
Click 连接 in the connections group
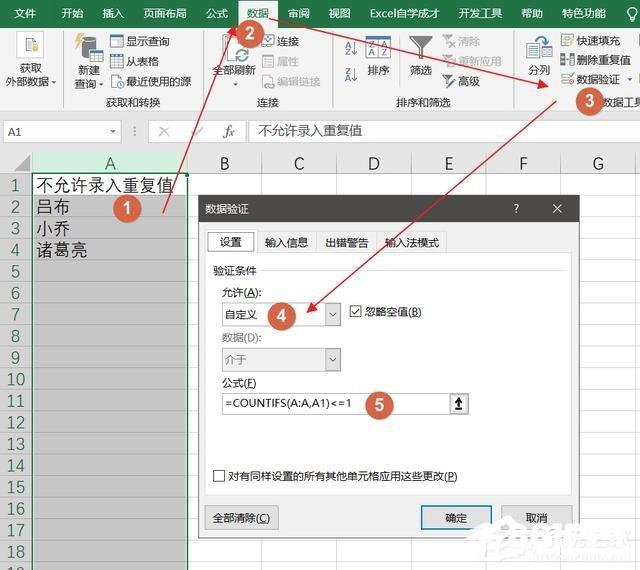(x=280, y=41)
